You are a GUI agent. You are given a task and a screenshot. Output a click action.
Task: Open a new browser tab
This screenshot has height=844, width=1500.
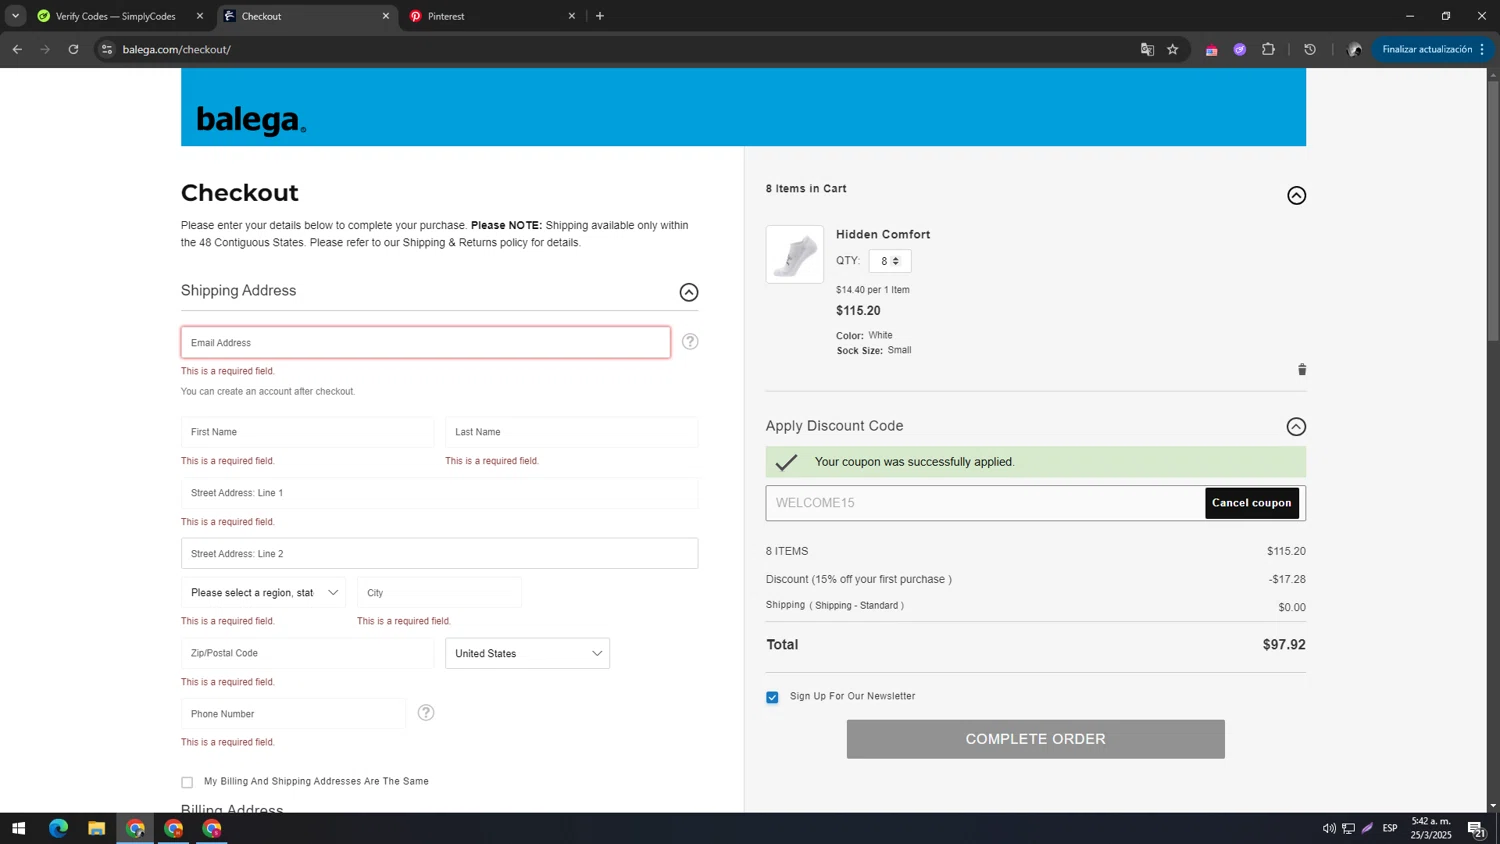(x=600, y=16)
